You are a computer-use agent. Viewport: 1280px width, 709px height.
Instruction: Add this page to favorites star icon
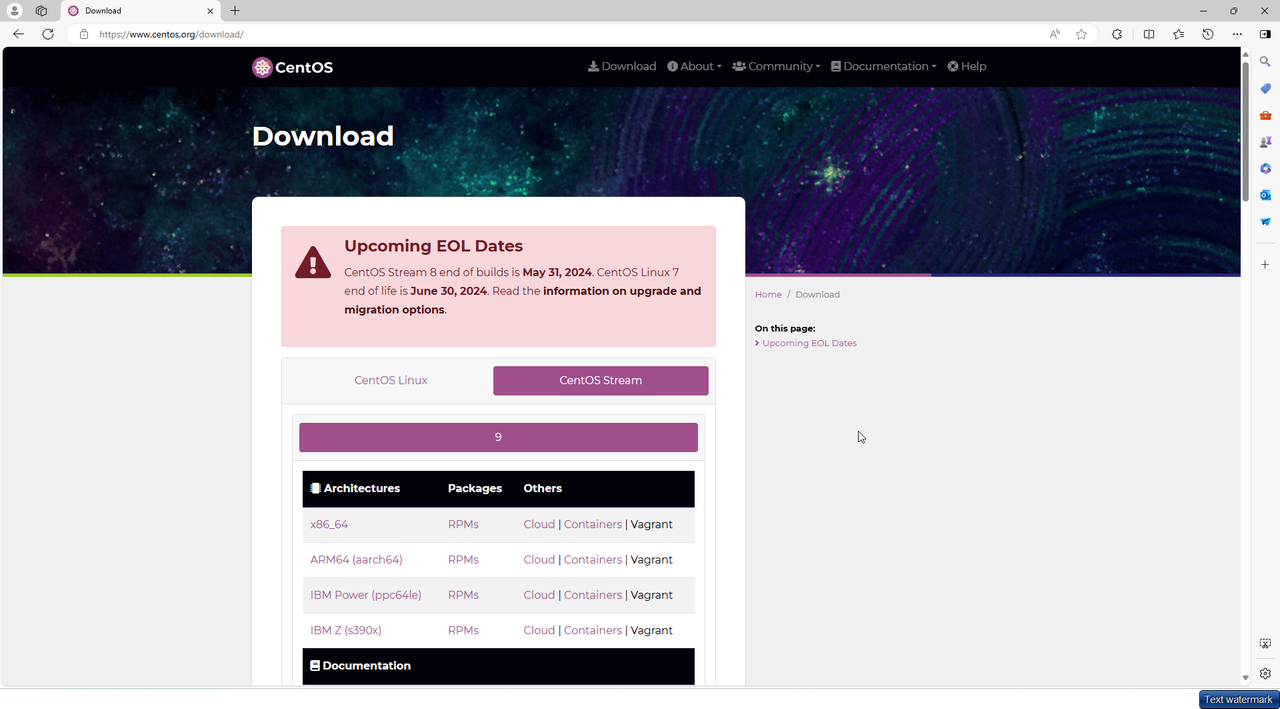pyautogui.click(x=1081, y=34)
